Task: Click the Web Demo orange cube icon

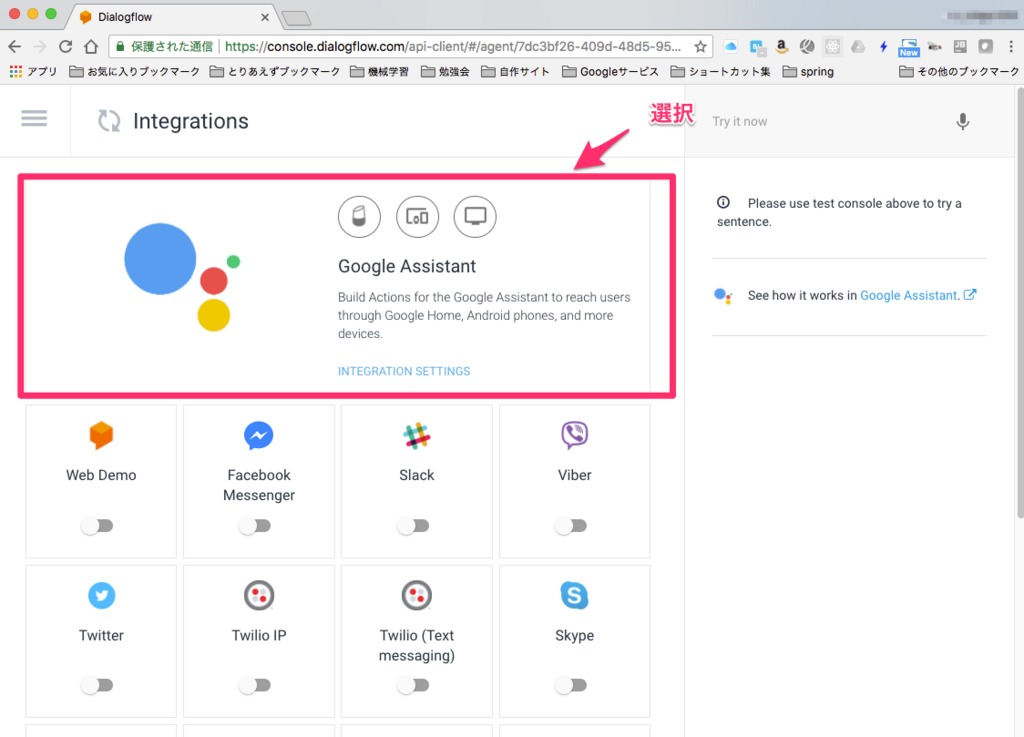Action: [101, 435]
